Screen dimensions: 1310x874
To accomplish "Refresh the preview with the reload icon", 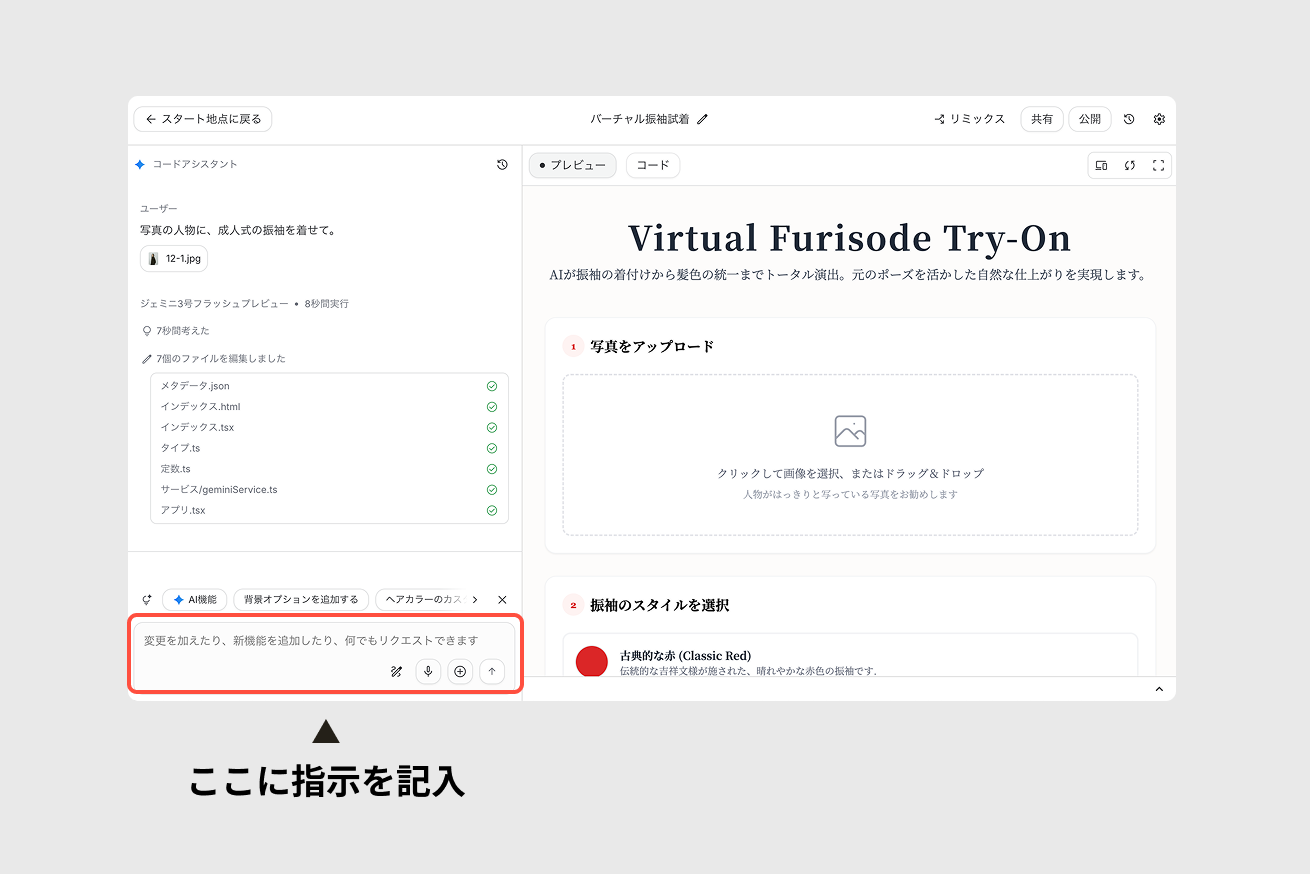I will (x=1129, y=165).
